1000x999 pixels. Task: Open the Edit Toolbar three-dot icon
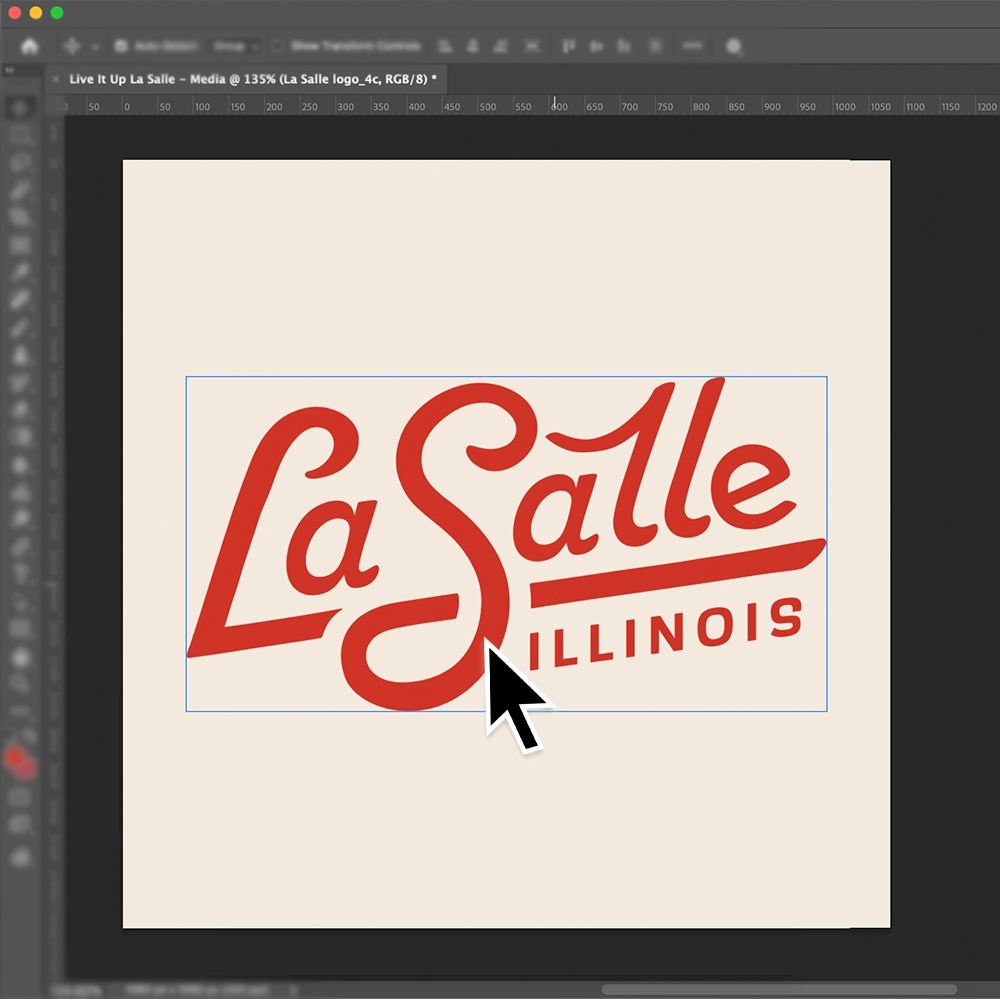point(20,711)
